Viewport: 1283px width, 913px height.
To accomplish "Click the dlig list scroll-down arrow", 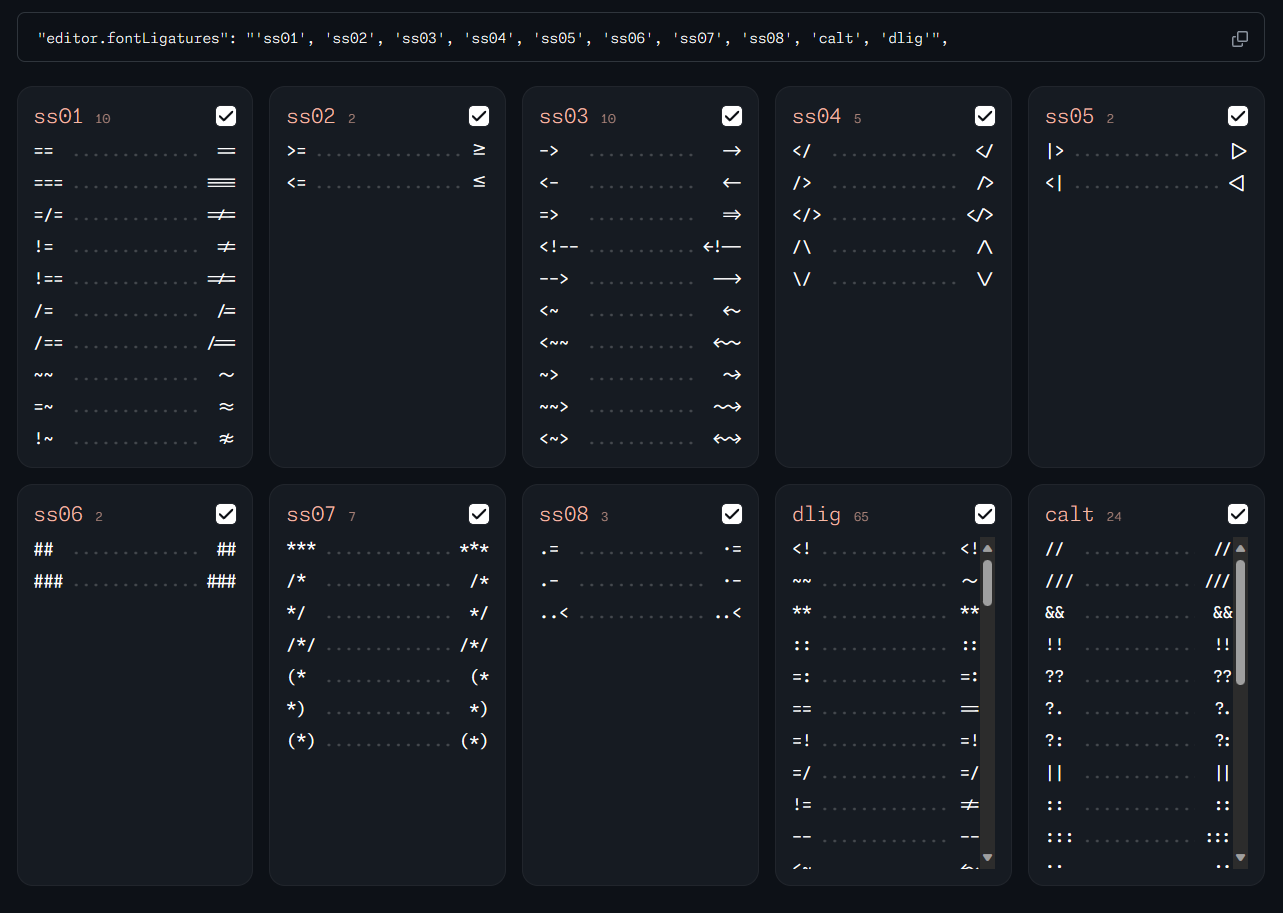I will pos(988,858).
